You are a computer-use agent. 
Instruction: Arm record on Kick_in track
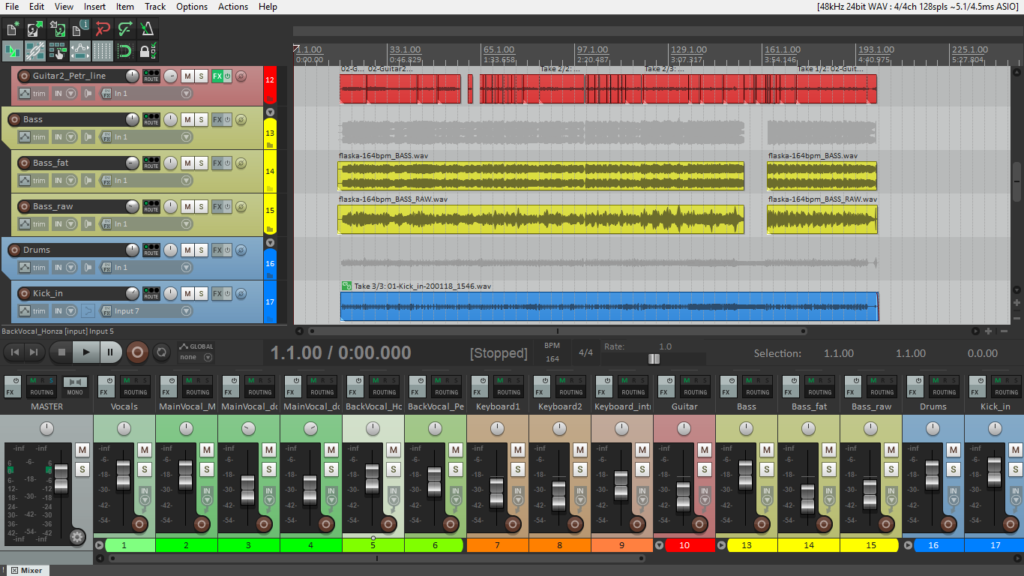coord(24,293)
